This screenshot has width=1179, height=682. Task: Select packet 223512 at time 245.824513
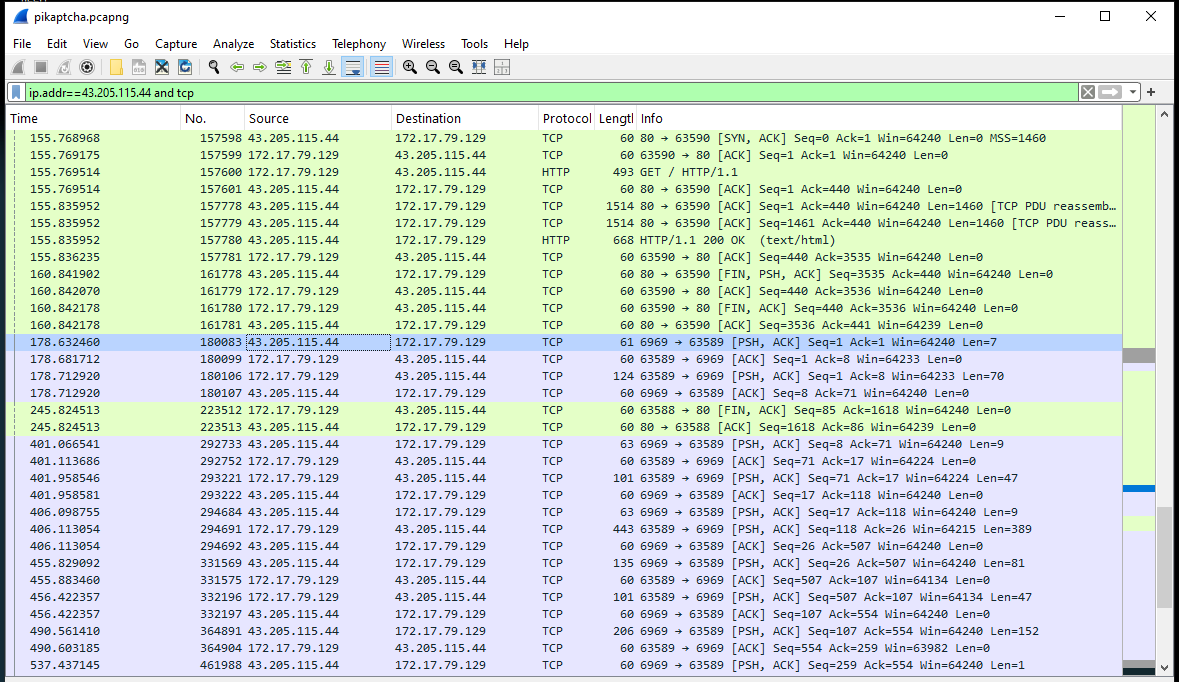[x=564, y=411]
